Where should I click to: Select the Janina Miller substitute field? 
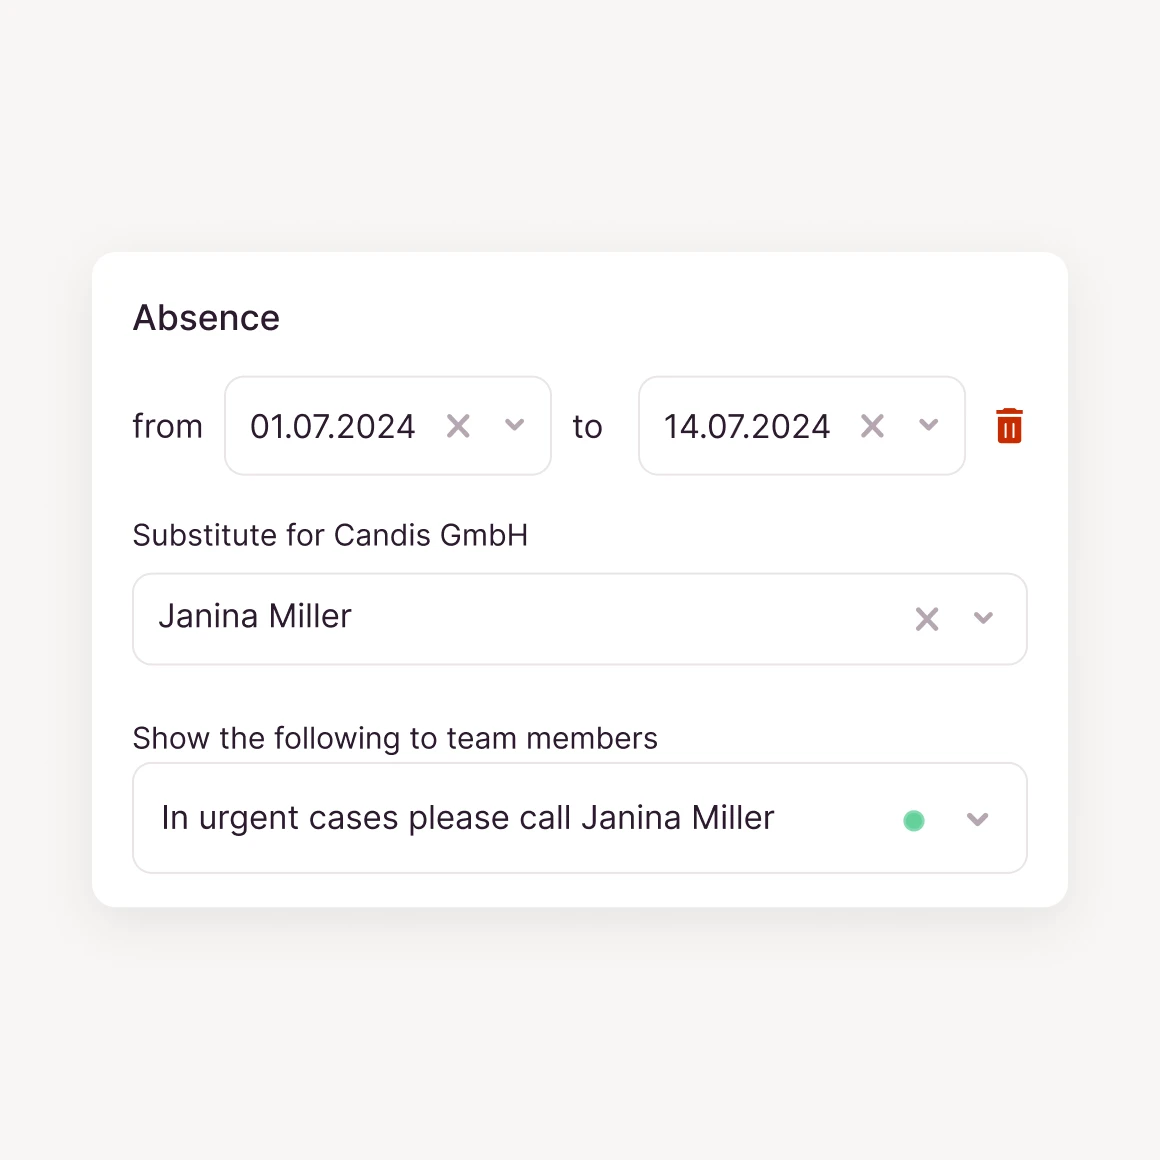tap(500, 618)
